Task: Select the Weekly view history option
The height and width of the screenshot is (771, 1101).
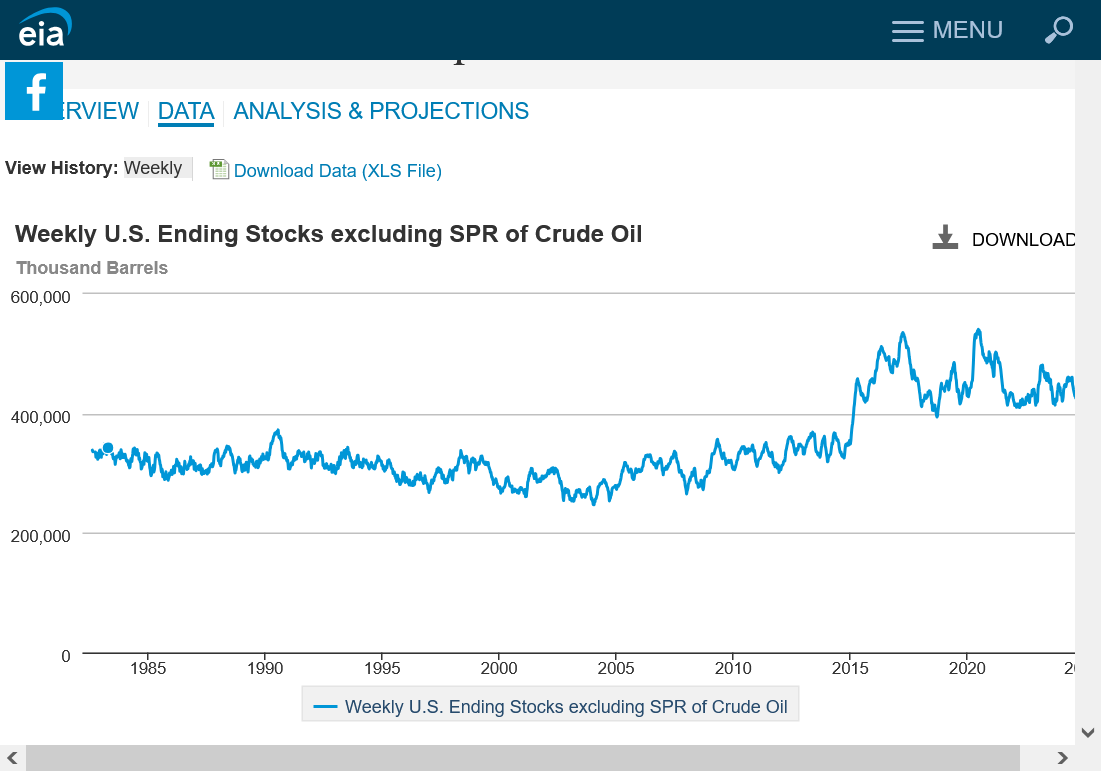Action: [x=153, y=168]
